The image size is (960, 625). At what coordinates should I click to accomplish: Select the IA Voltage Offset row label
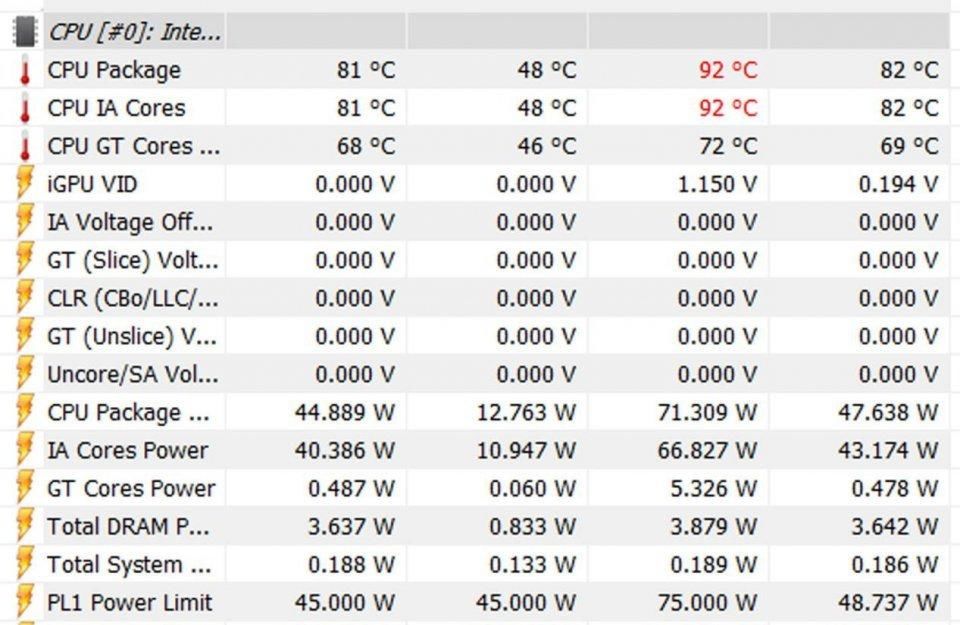tap(130, 222)
